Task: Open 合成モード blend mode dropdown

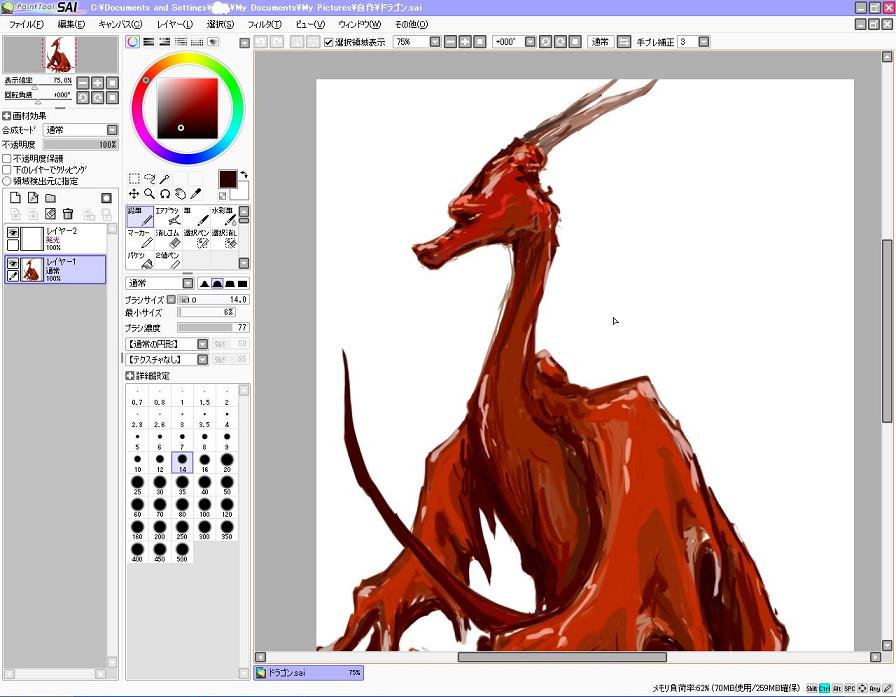Action: click(81, 130)
